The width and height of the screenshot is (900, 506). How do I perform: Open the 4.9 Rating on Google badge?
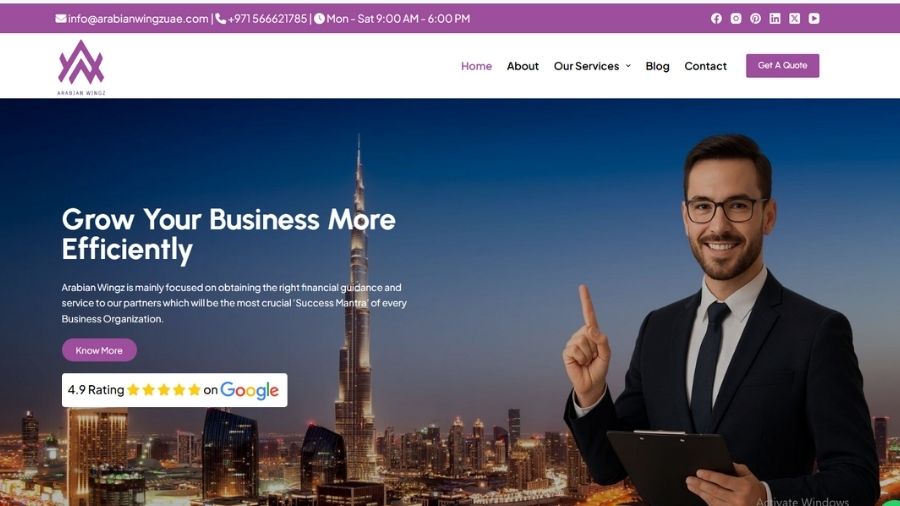point(174,390)
